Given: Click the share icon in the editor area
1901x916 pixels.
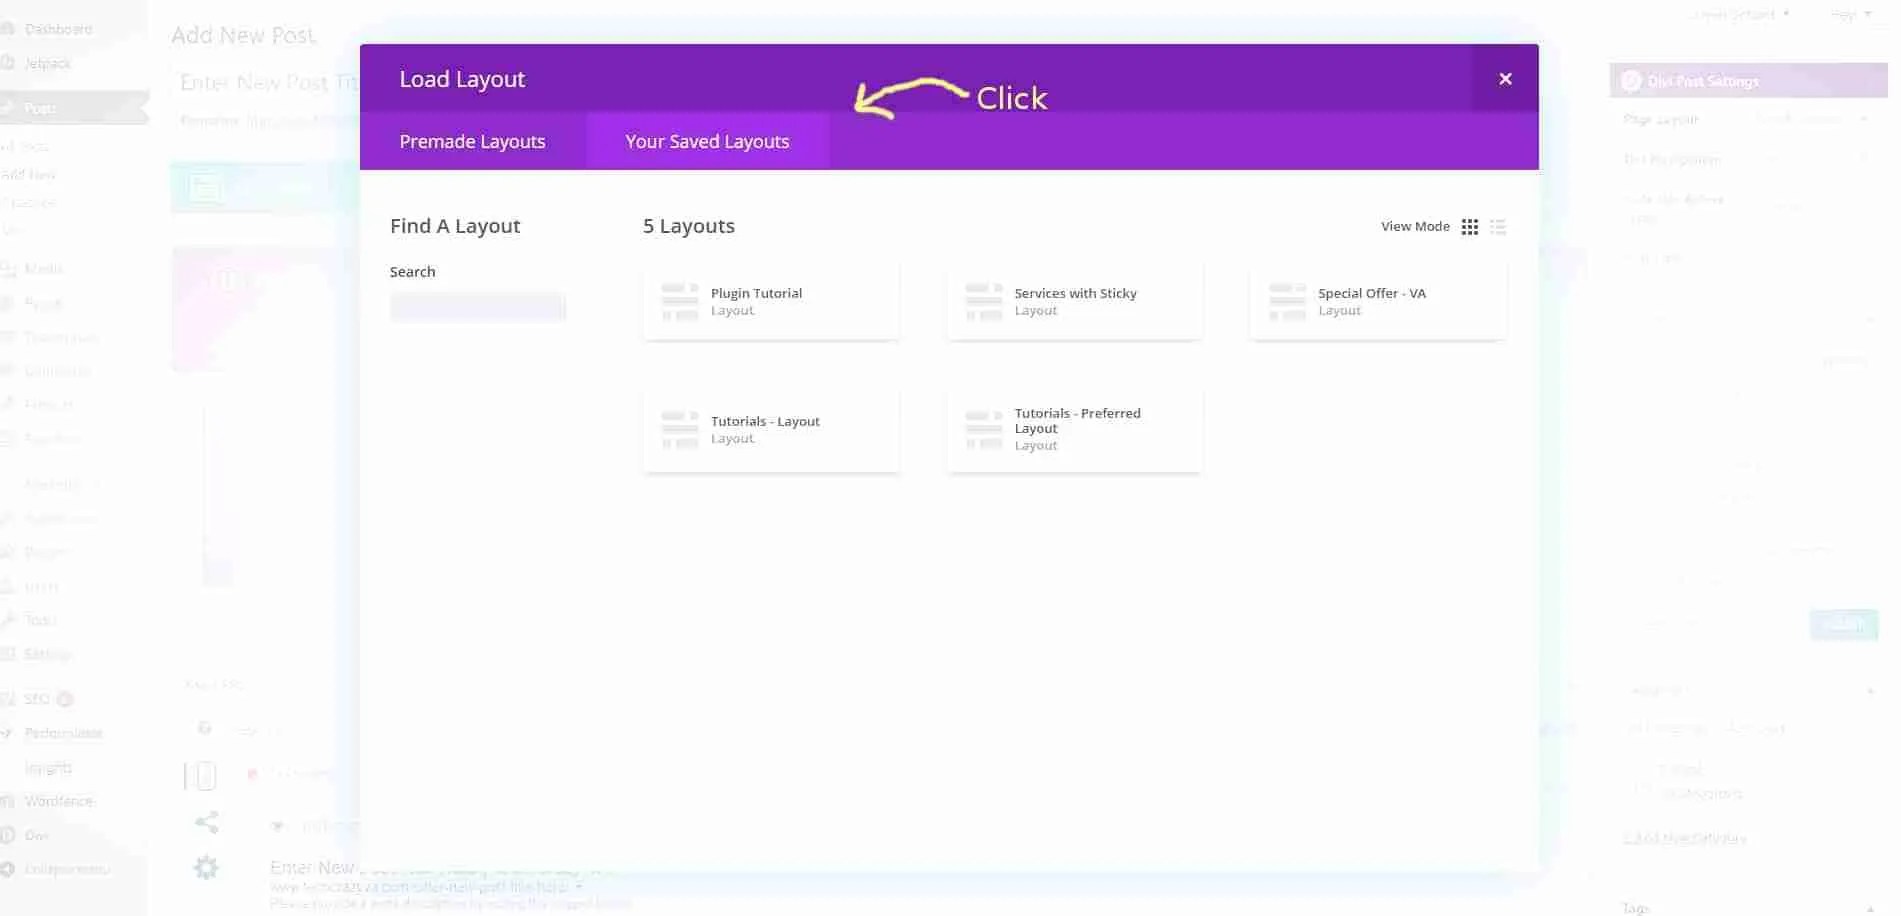Looking at the screenshot, I should click(206, 821).
